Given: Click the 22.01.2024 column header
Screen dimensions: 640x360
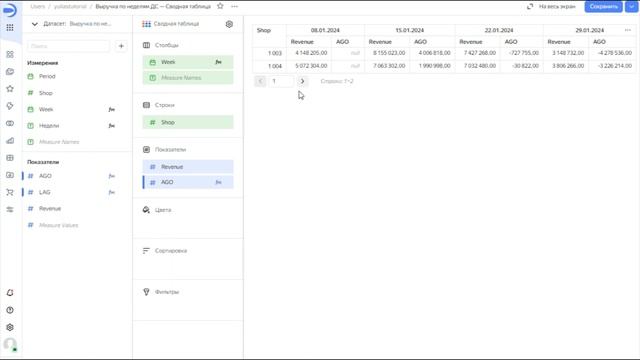Looking at the screenshot, I should (499, 30).
